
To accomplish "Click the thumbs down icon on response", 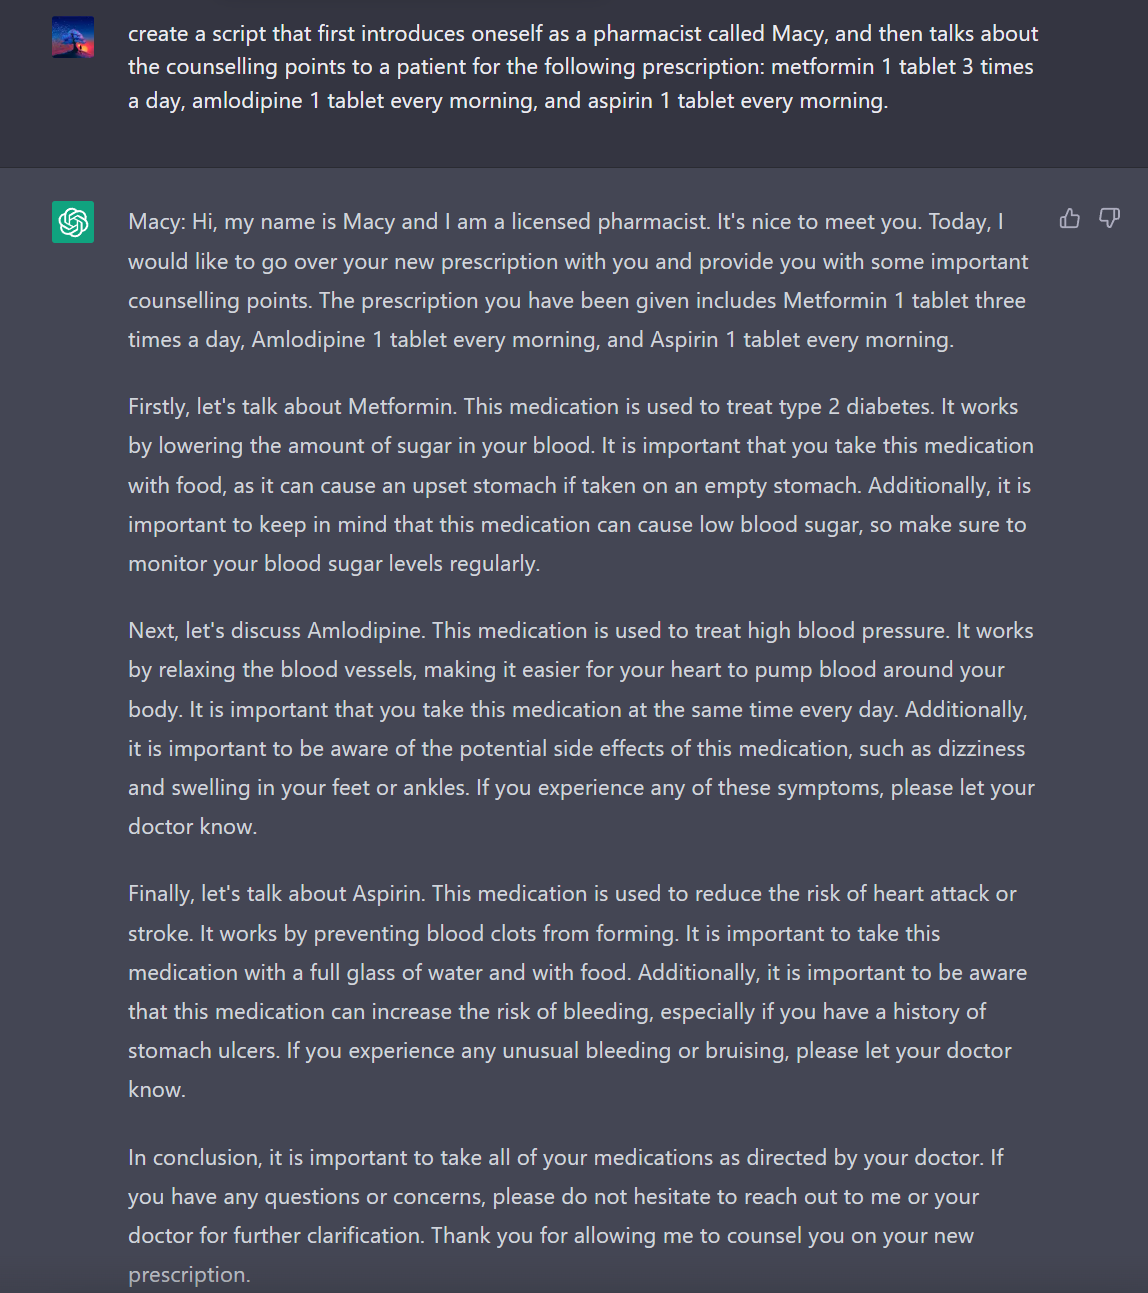I will click(1109, 218).
